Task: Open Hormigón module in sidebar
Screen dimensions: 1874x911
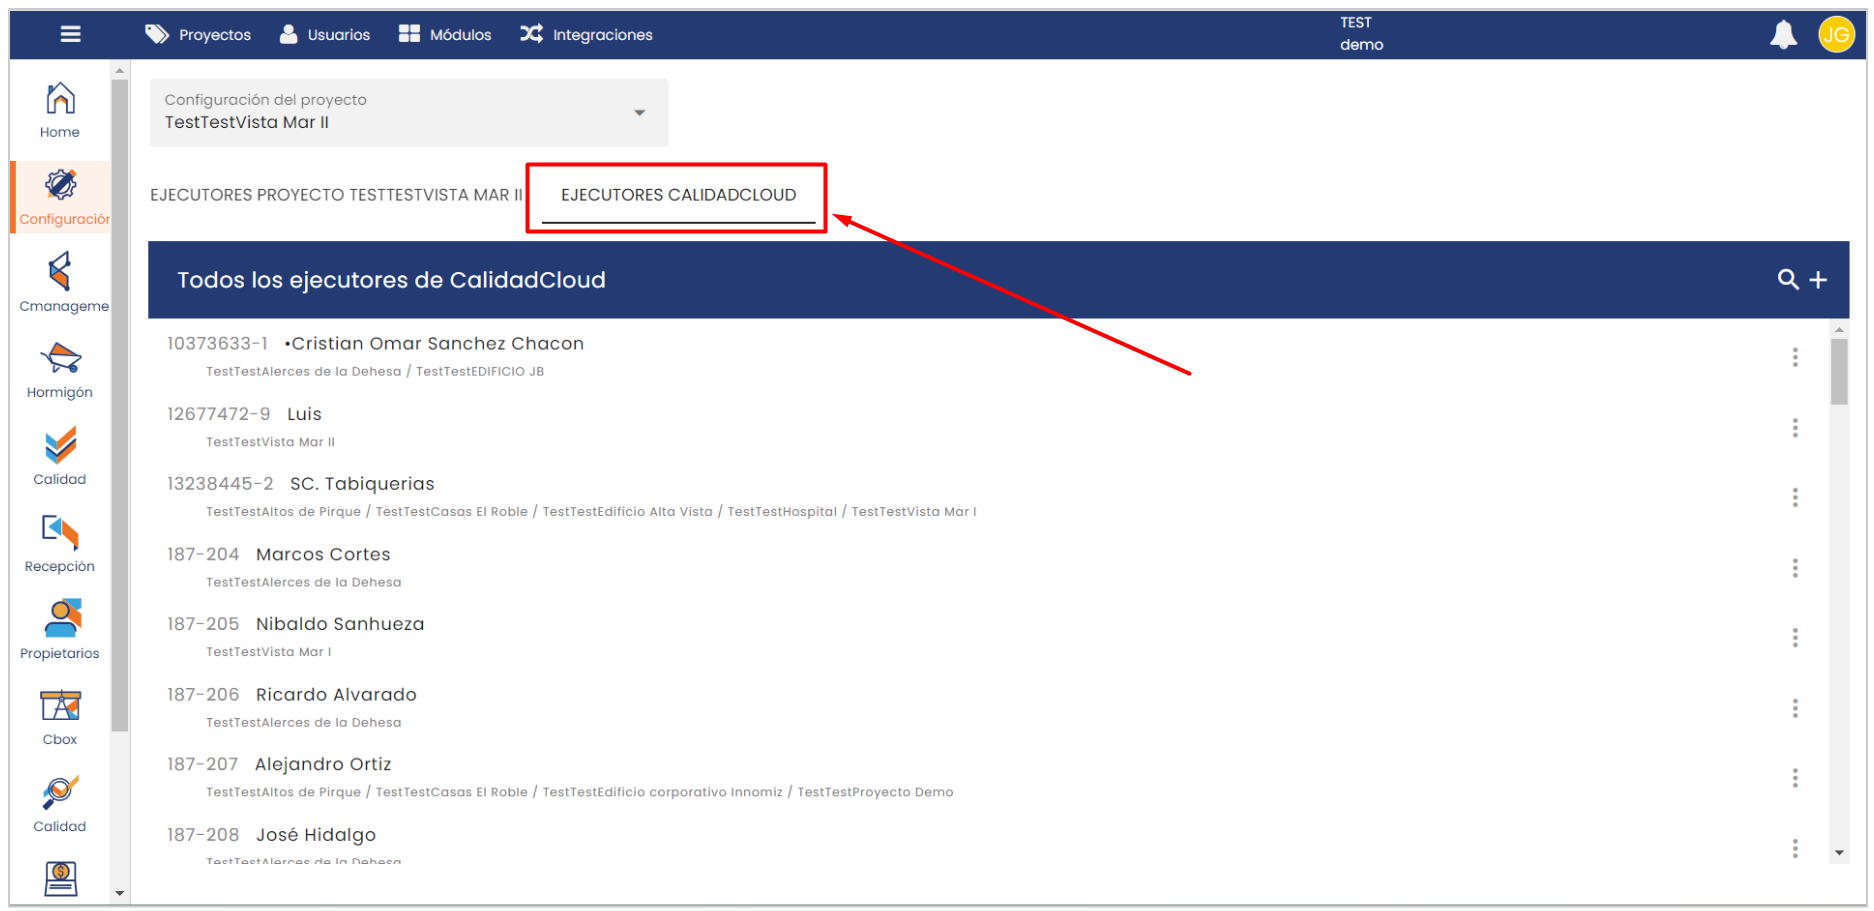Action: [60, 371]
